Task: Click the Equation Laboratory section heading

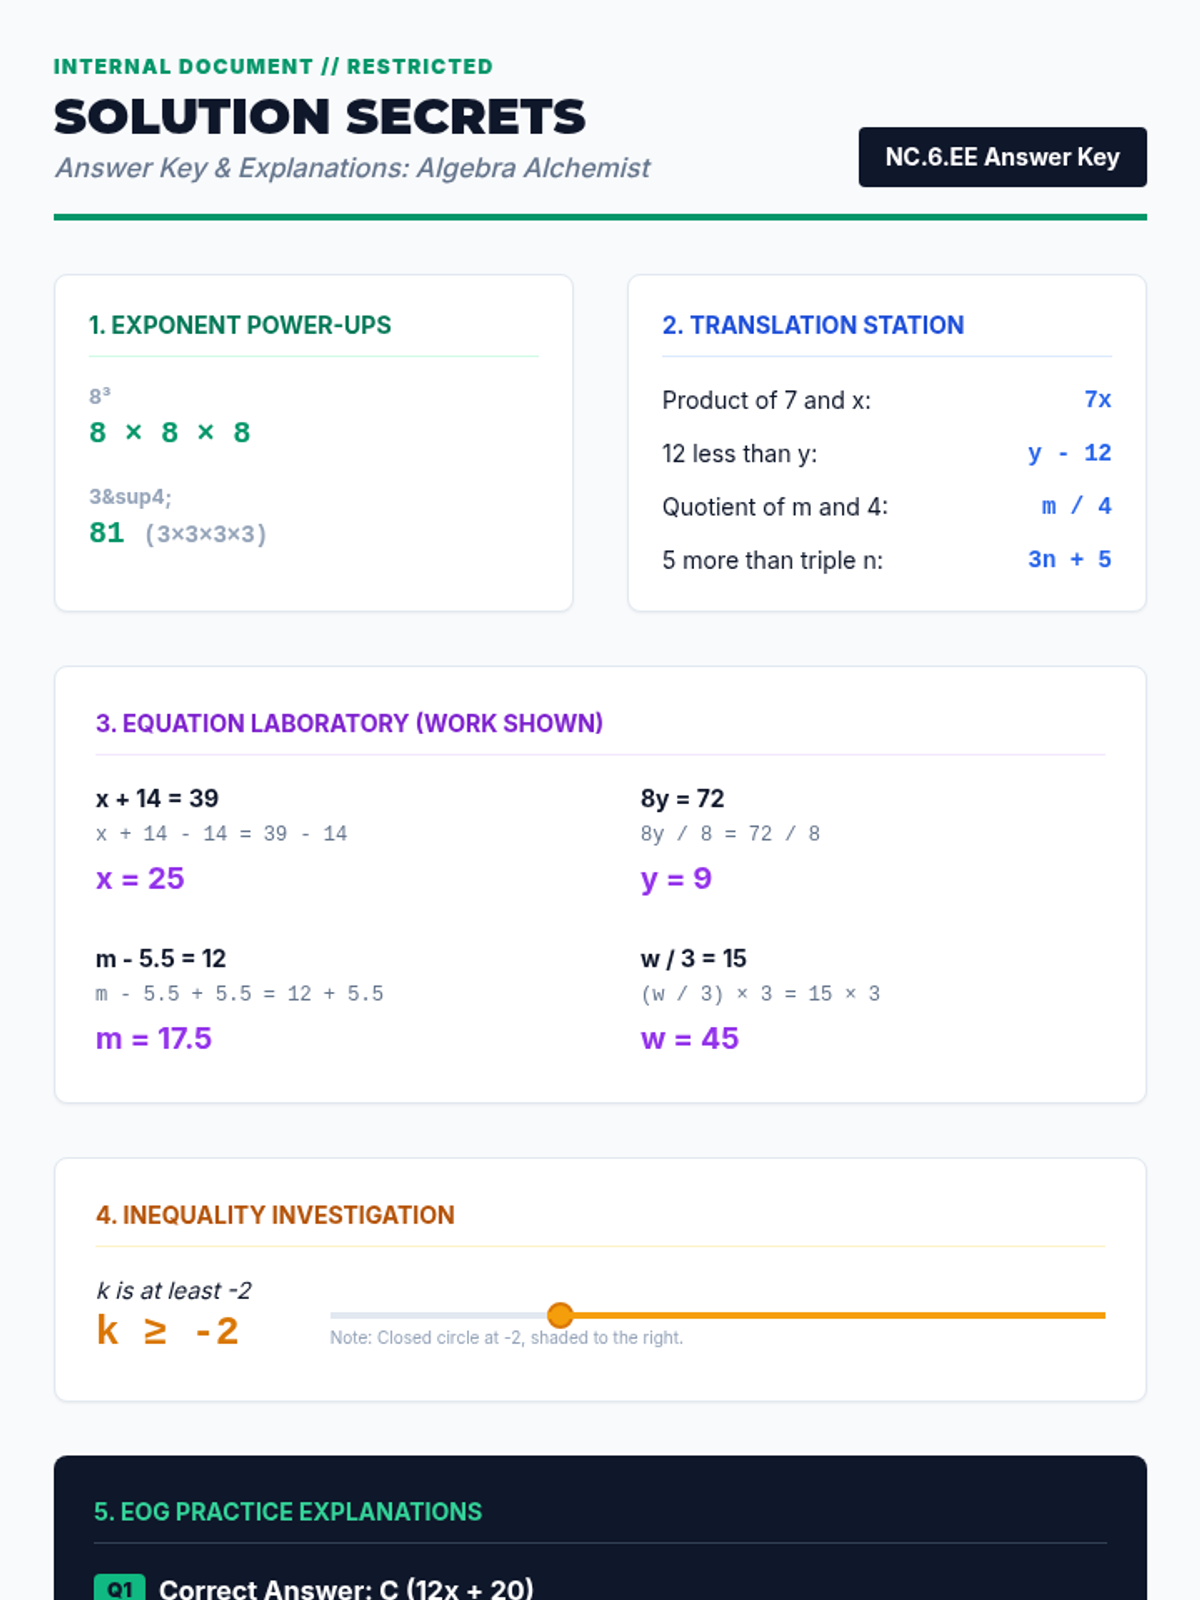Action: pyautogui.click(x=349, y=723)
